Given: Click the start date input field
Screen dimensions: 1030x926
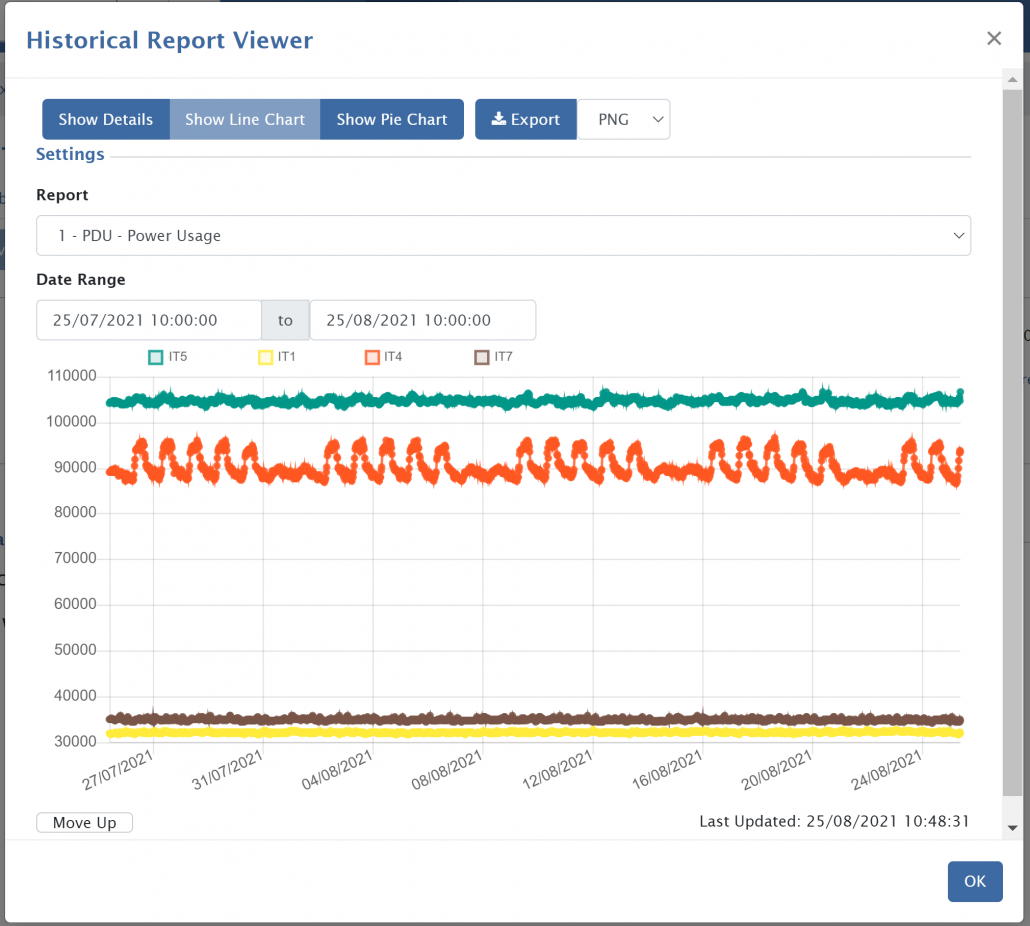Looking at the screenshot, I should [149, 320].
